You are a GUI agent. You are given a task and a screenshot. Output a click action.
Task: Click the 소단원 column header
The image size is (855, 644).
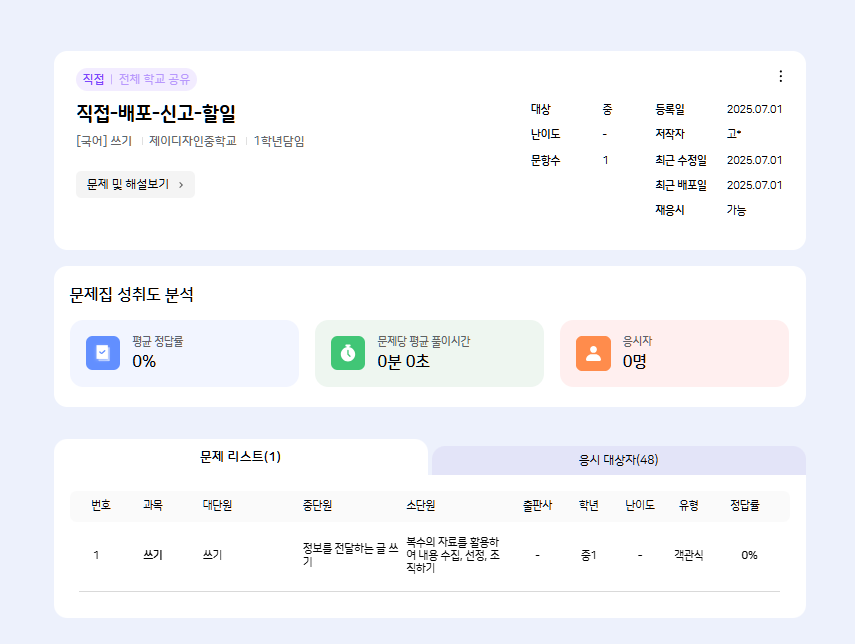click(420, 506)
